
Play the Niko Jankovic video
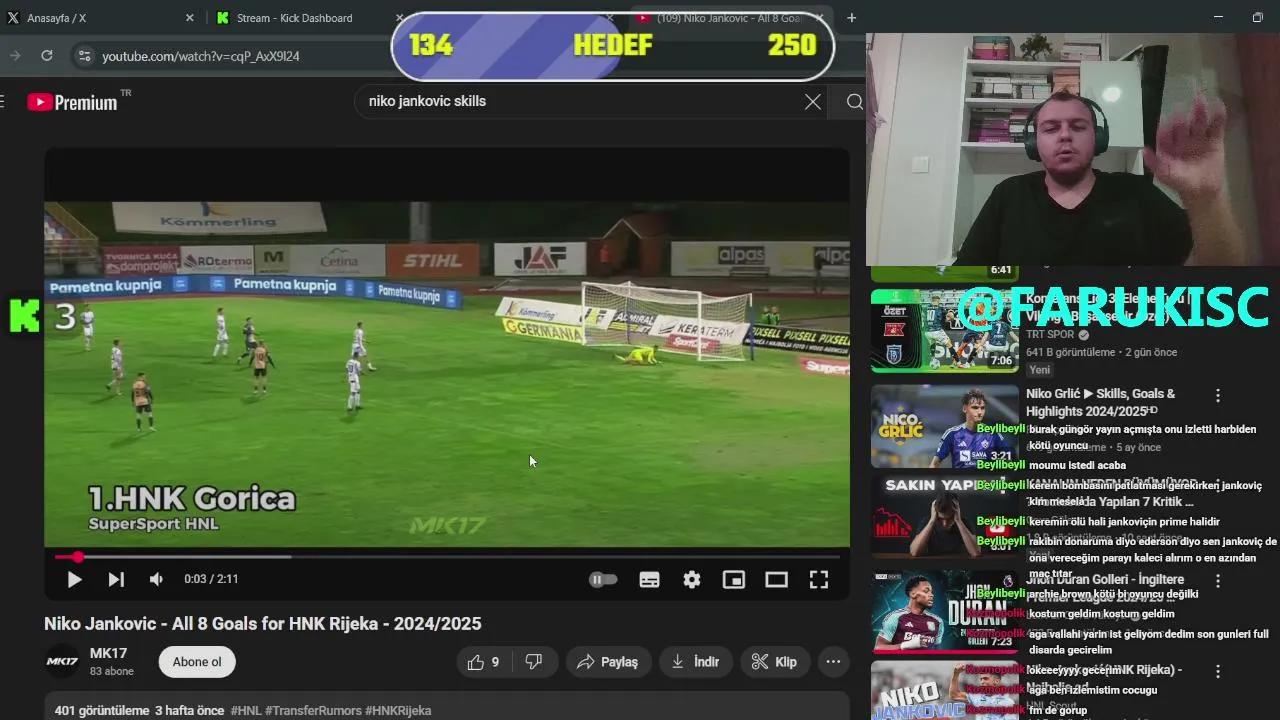74,579
